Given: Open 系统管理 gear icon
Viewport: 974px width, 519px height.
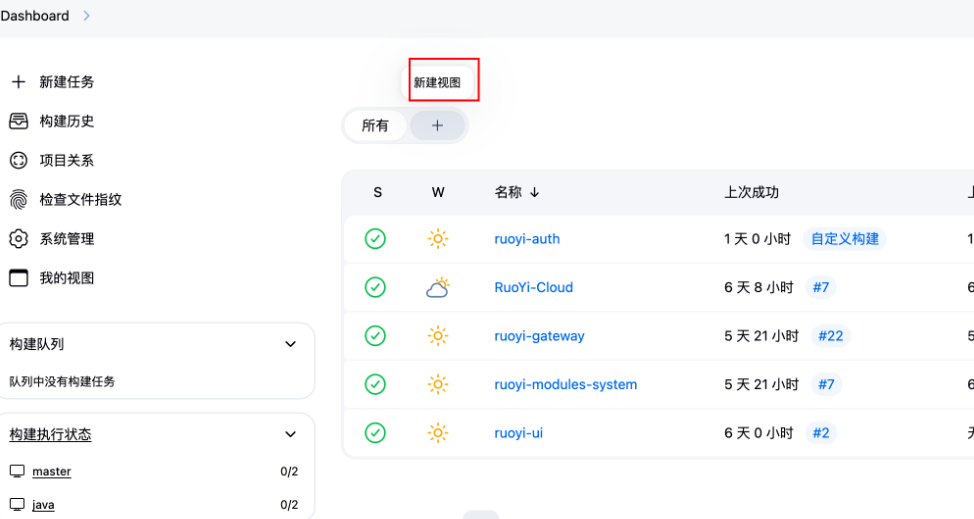Looking at the screenshot, I should [18, 239].
